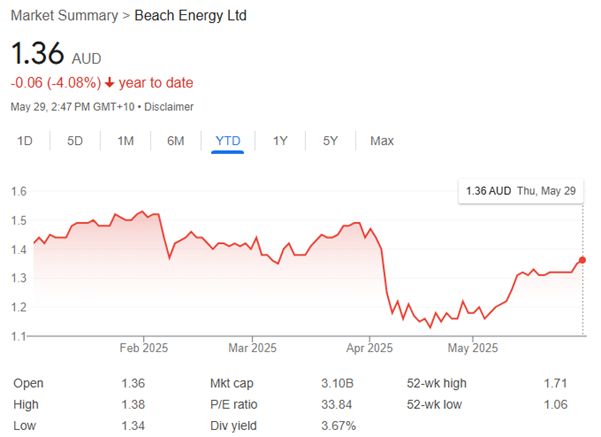Show the Max range chart

coord(382,141)
